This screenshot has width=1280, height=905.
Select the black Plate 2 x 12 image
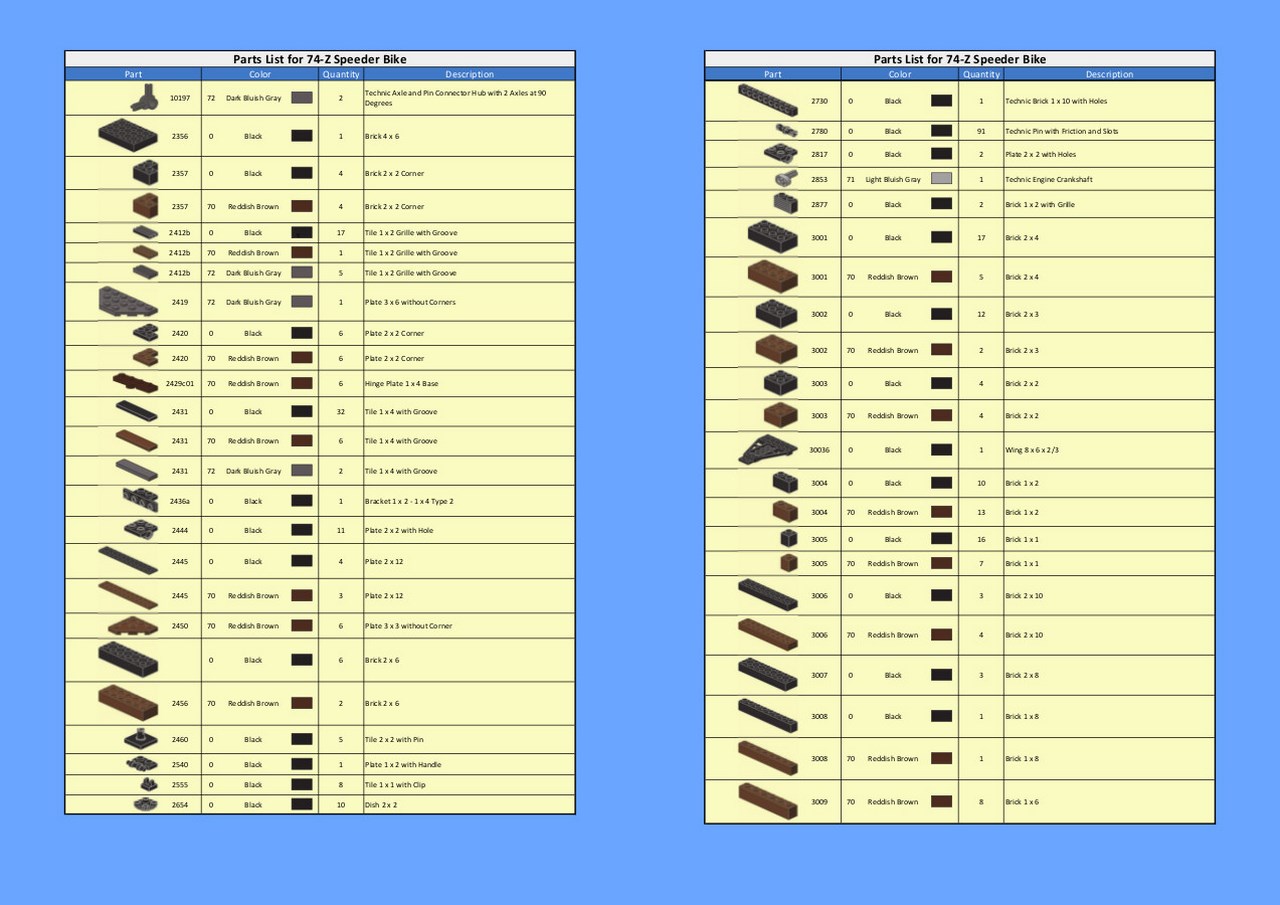[128, 562]
